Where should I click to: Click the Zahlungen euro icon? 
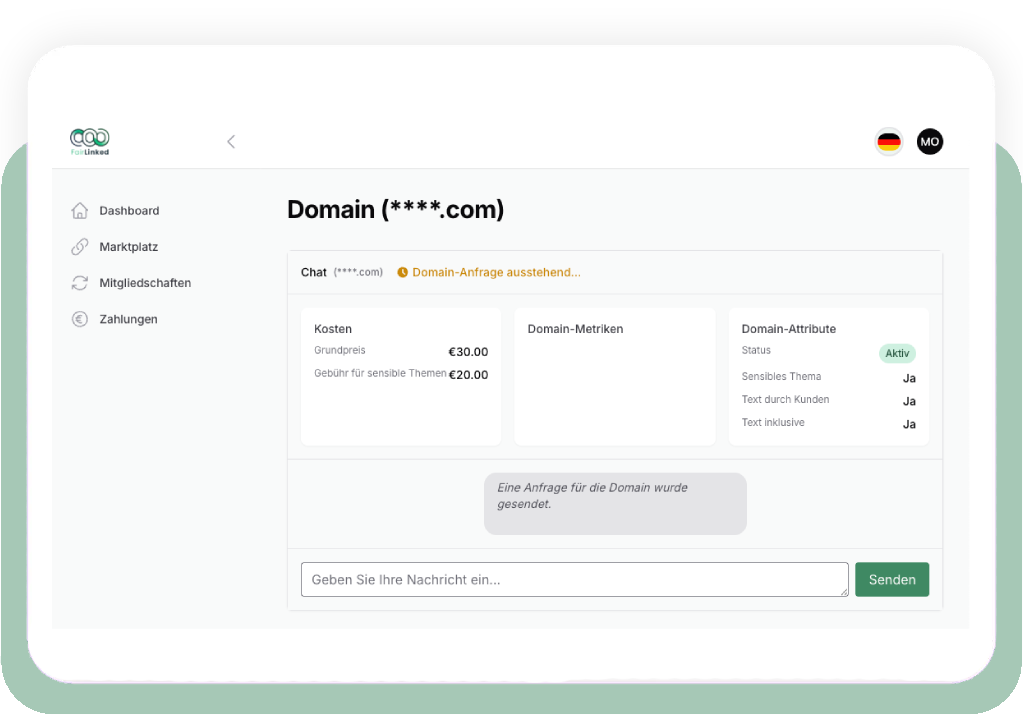(x=80, y=319)
